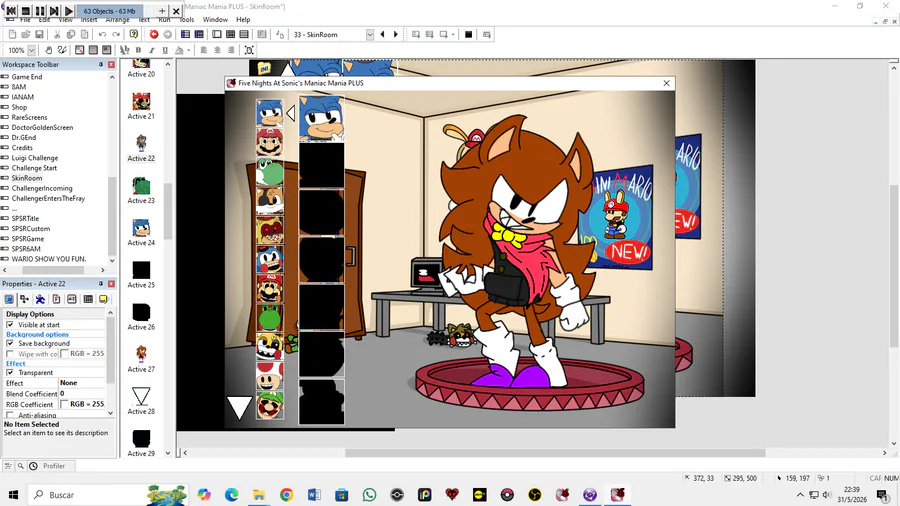The image size is (900, 506).
Task: Open the Event List Editor icon
Action: click(244, 34)
